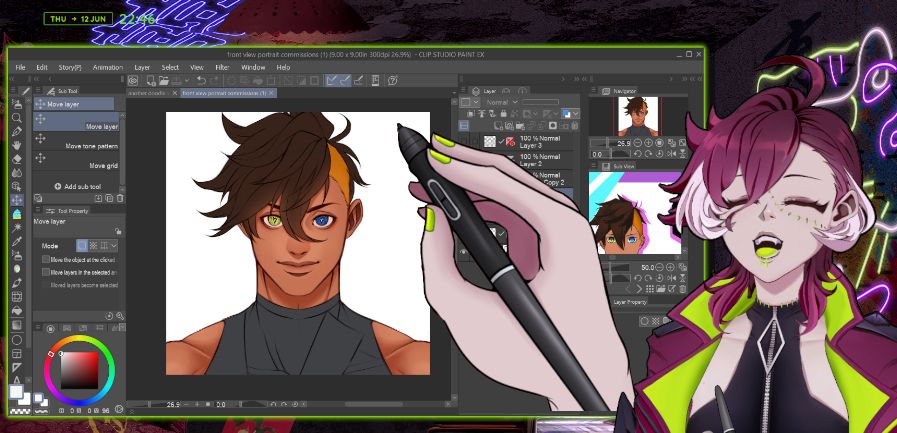Click the main color swatch
The image size is (897, 433).
pos(15,391)
